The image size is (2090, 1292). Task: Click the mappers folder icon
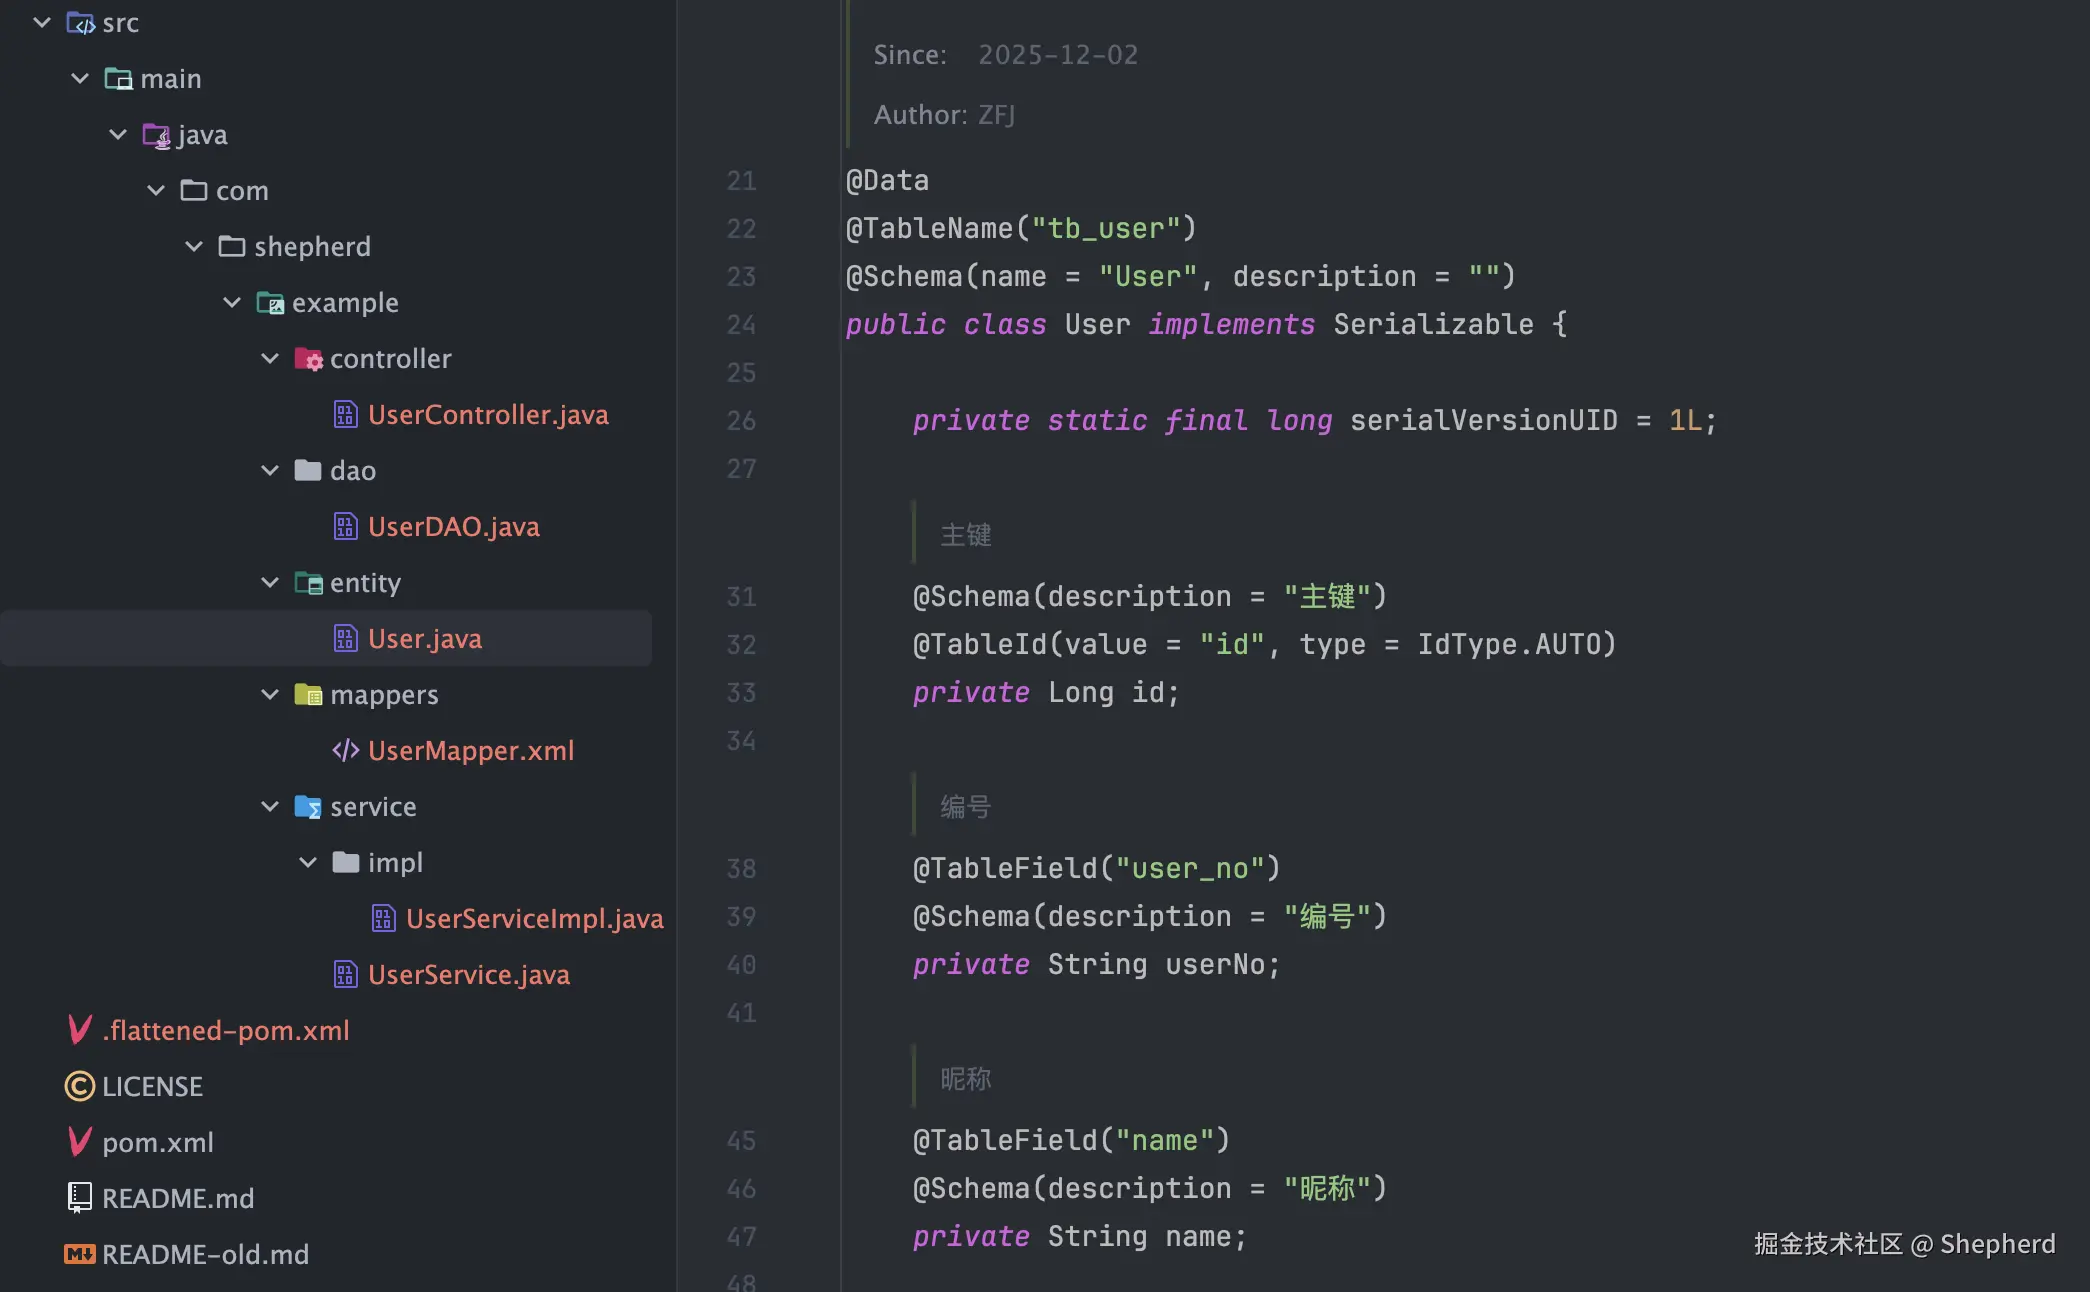[x=308, y=695]
